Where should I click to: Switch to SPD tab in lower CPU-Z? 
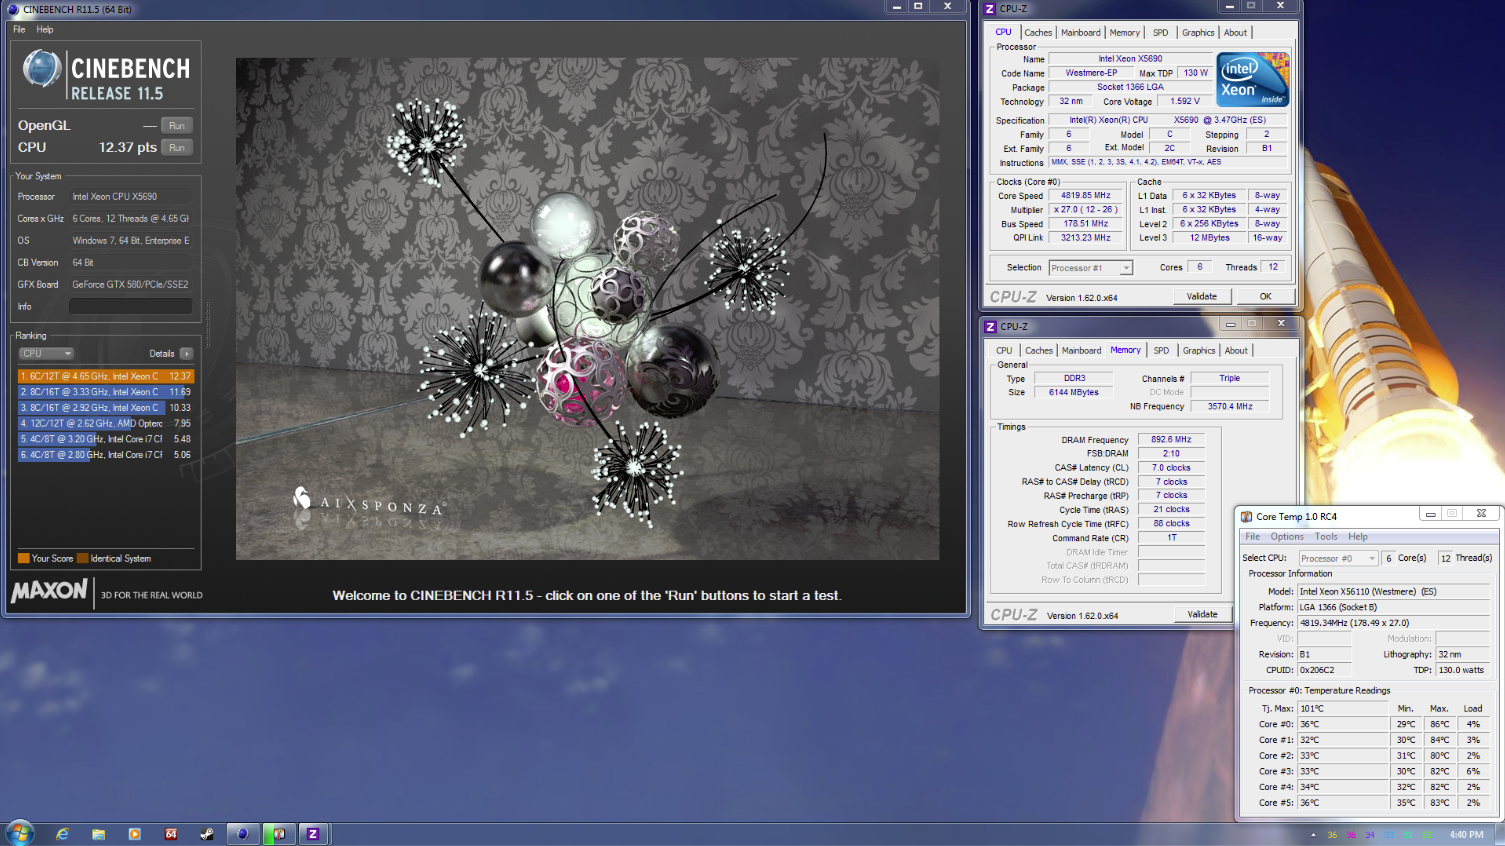tap(1161, 350)
